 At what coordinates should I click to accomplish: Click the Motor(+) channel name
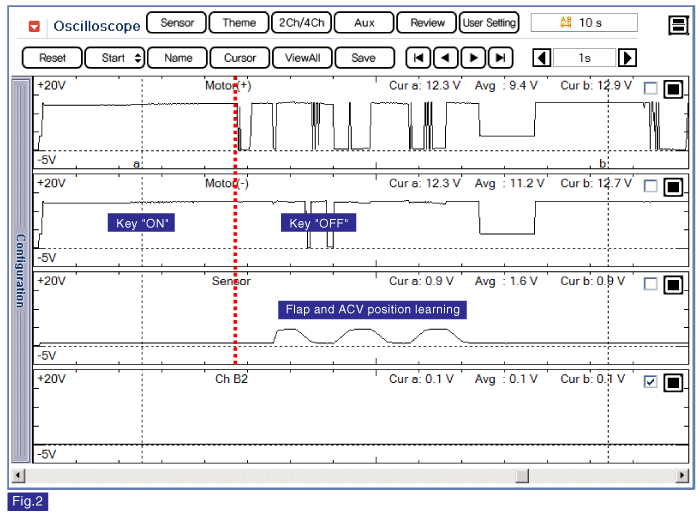tap(228, 86)
